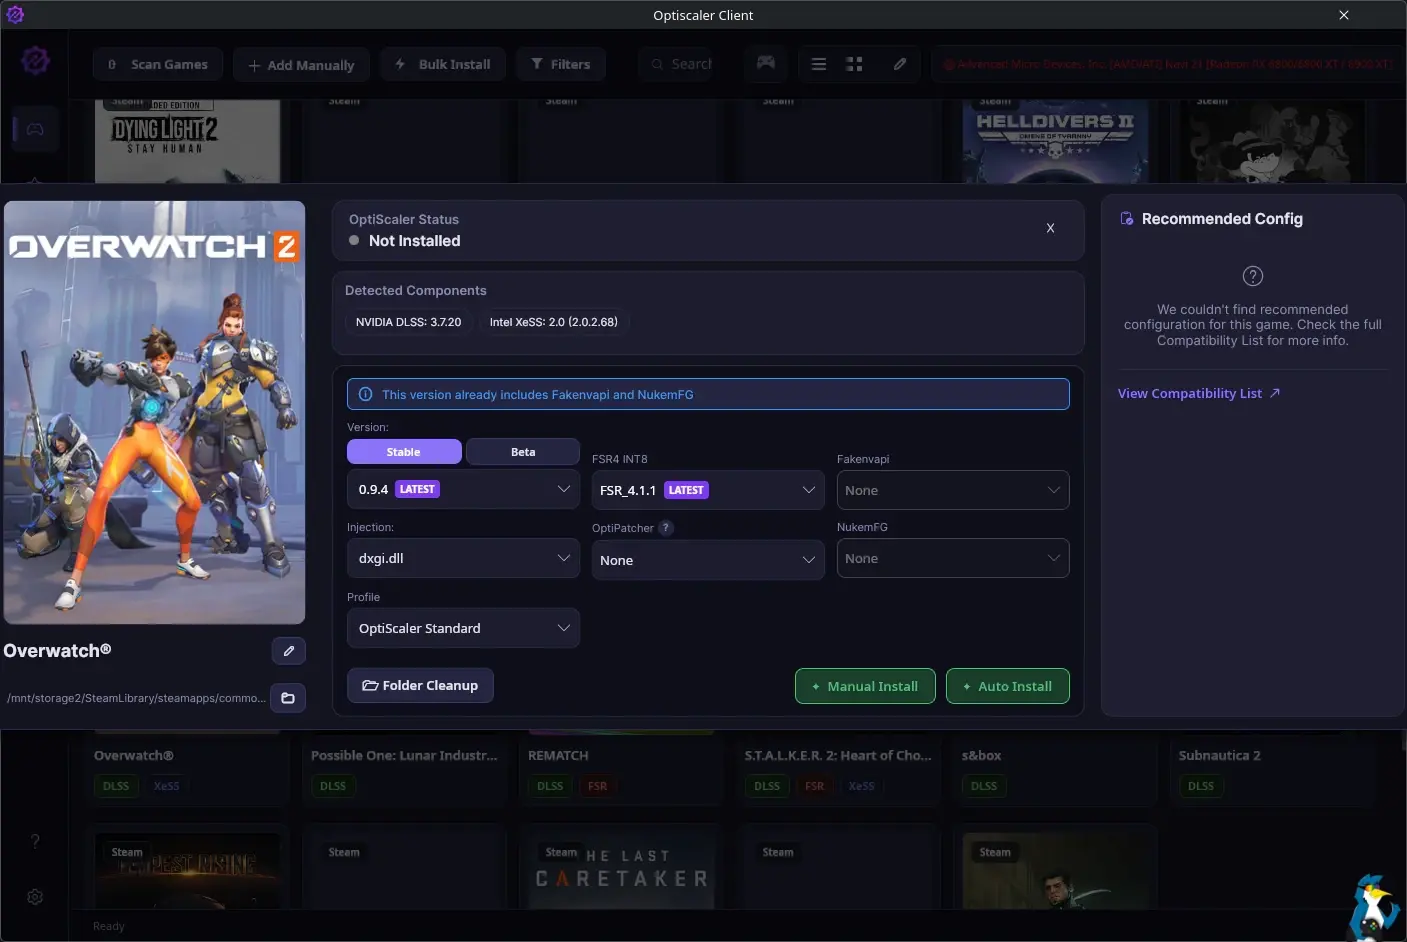Viewport: 1407px width, 942px height.
Task: Click the OptiPatcher help question mark
Action: 666,528
